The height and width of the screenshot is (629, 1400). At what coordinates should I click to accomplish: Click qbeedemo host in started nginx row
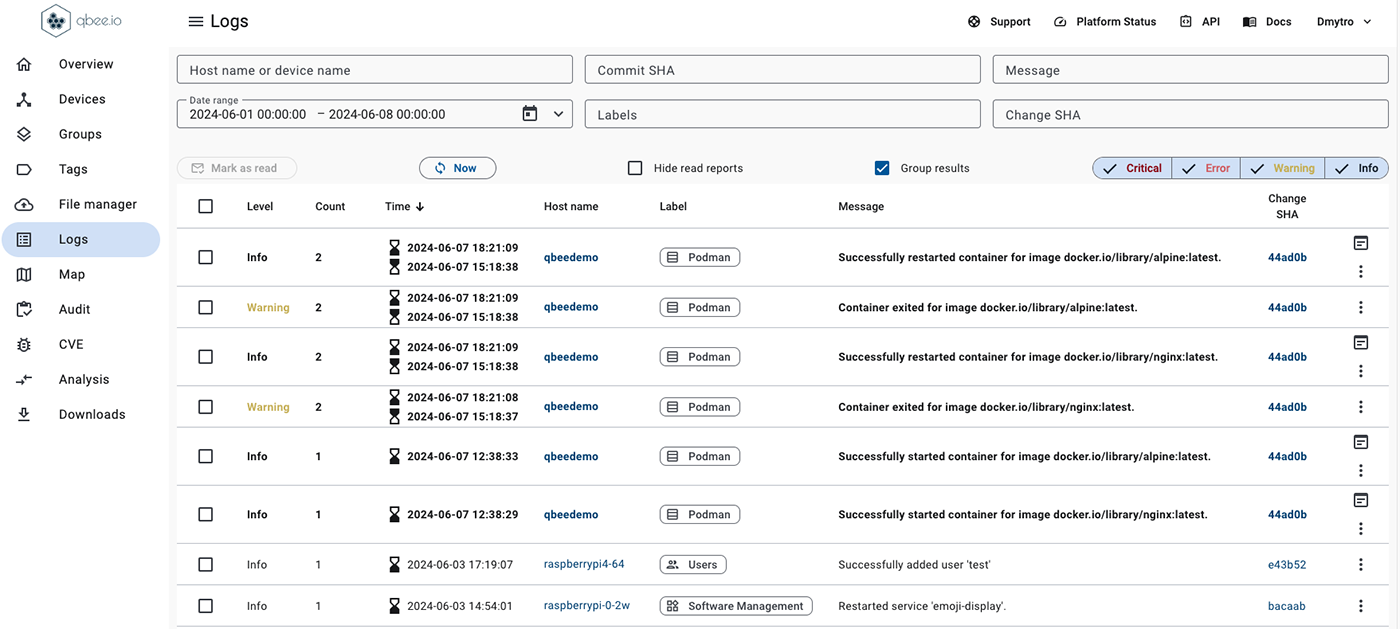pos(571,514)
